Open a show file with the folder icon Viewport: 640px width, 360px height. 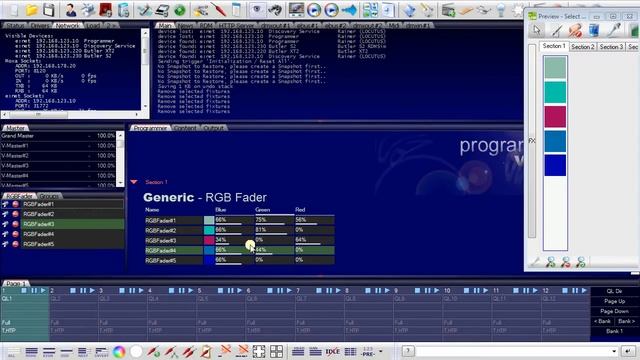(x=31, y=10)
